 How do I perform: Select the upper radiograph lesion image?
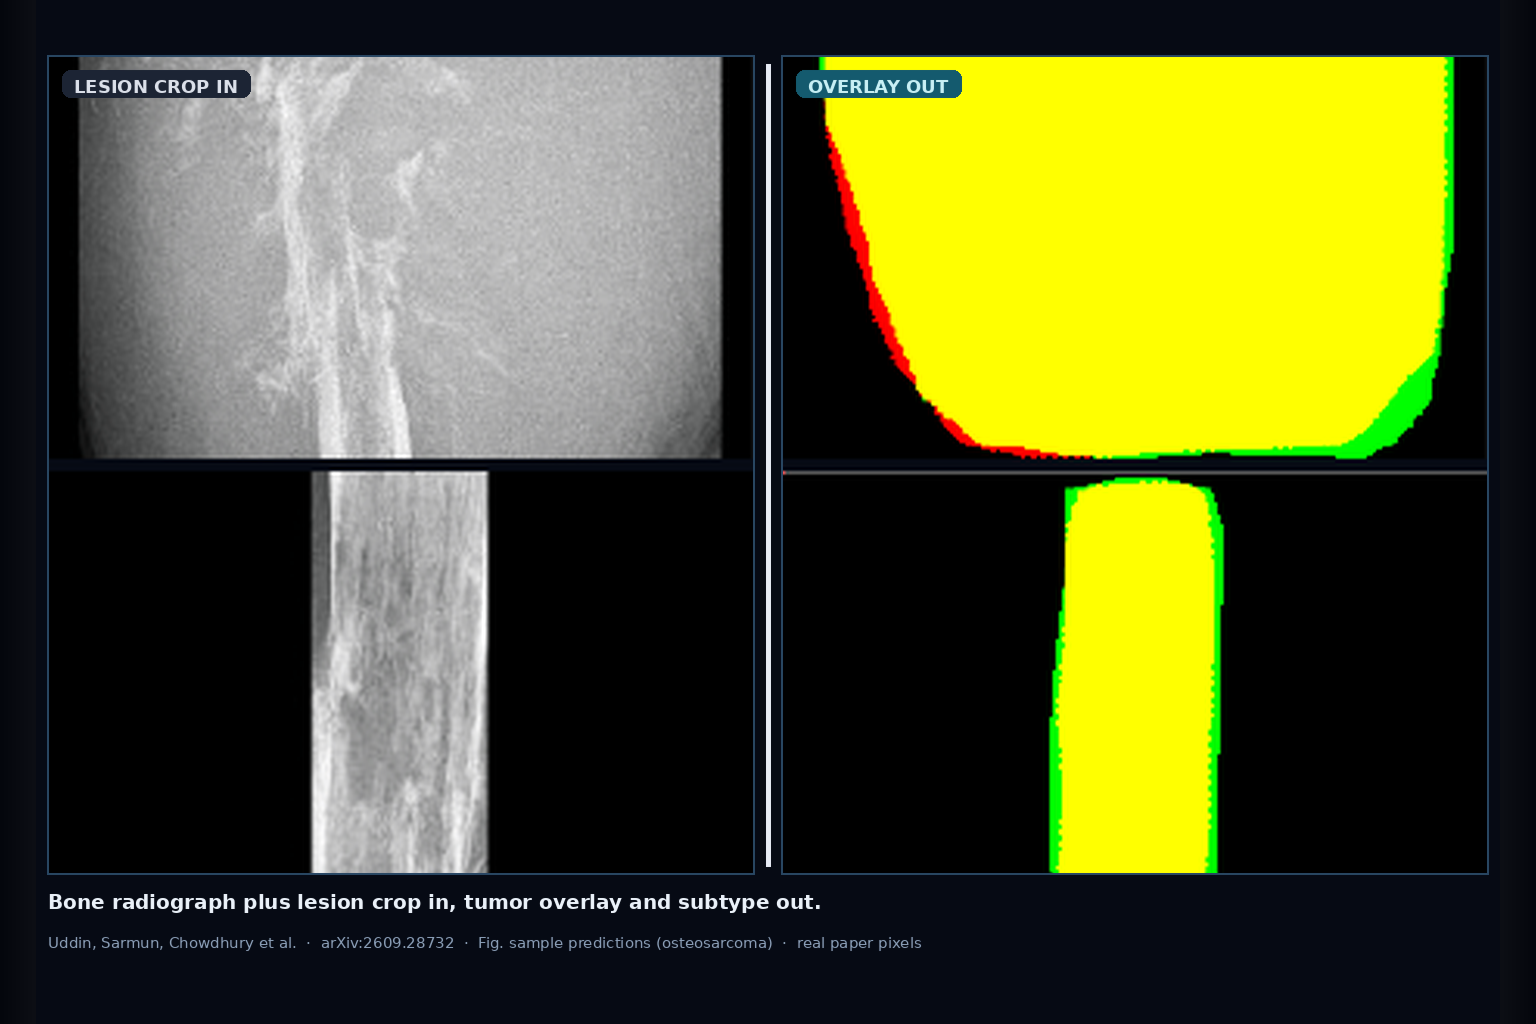click(x=400, y=257)
